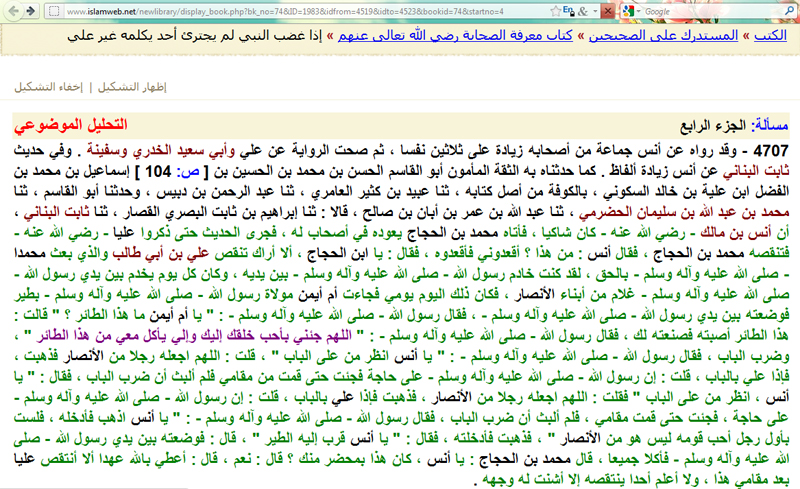The height and width of the screenshot is (489, 800).
Task: Bookmark this page with the star icon
Action: click(556, 11)
